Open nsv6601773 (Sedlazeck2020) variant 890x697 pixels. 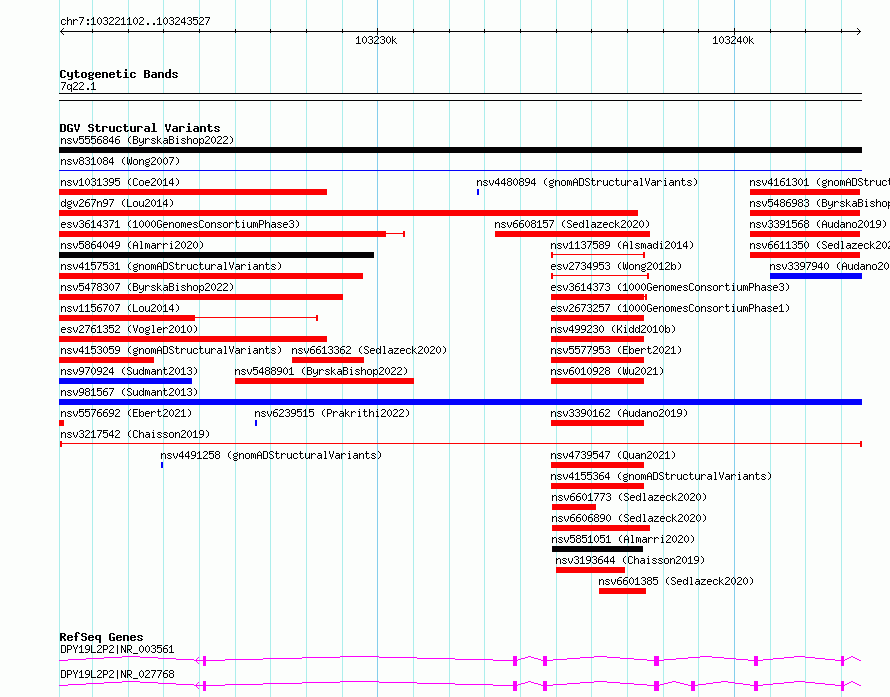[629, 497]
